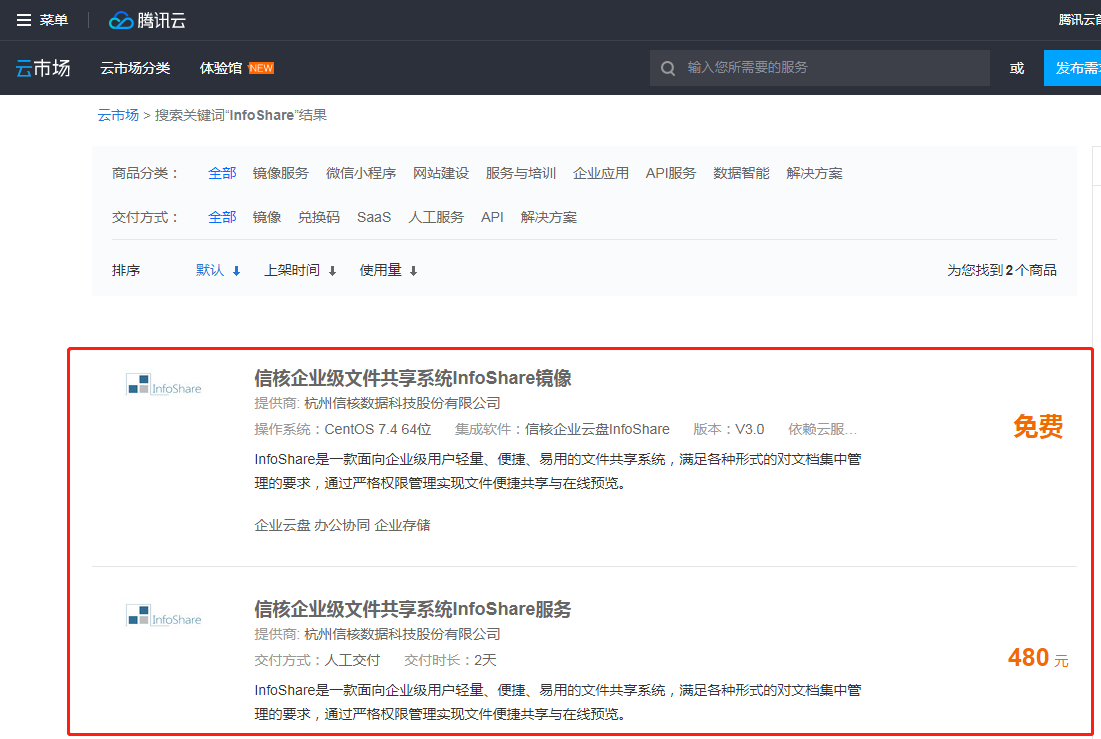Click the 云市场 breadcrumb link
The width and height of the screenshot is (1101, 739).
click(x=118, y=115)
